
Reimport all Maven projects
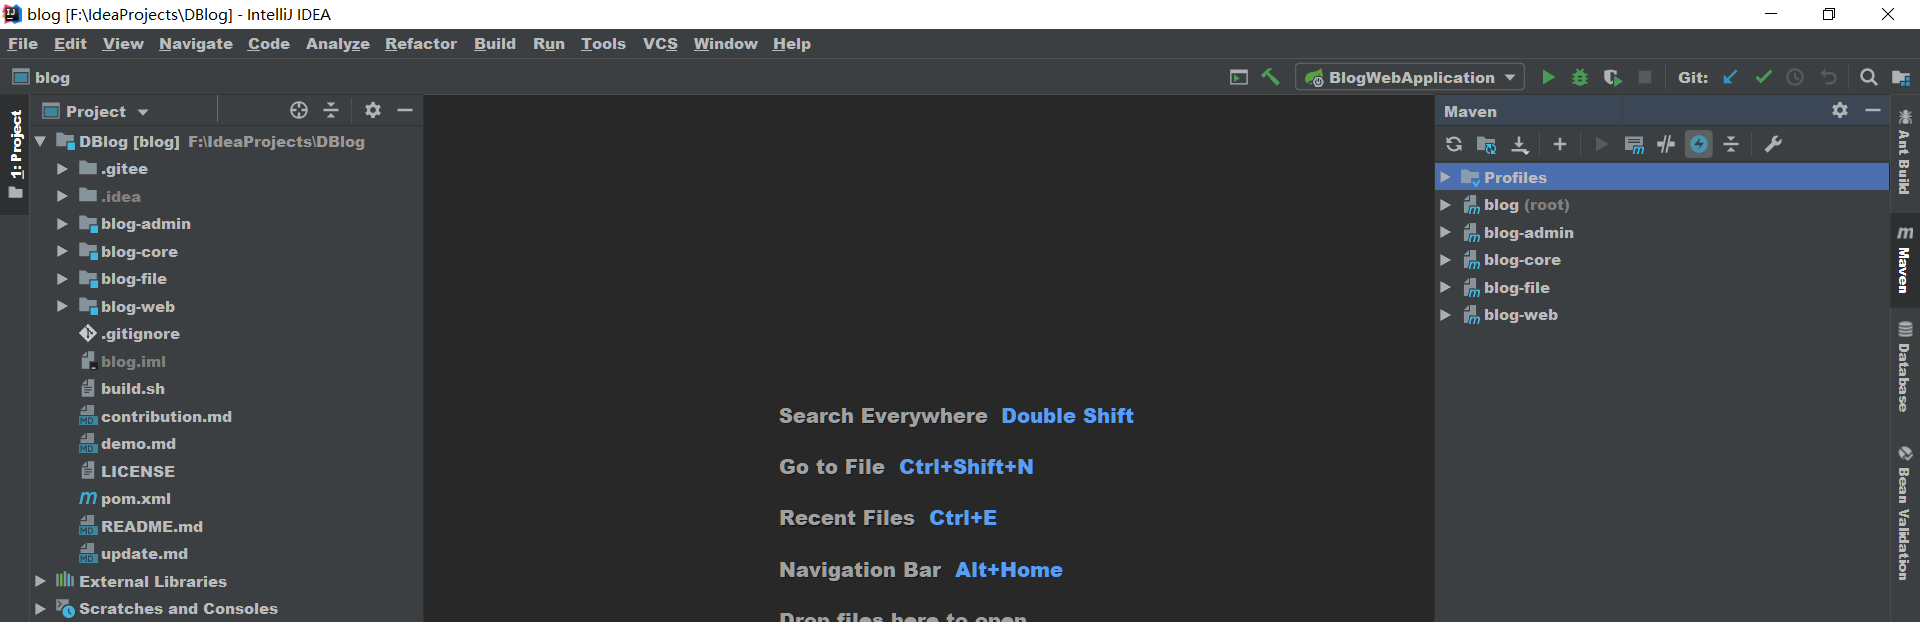tap(1454, 144)
